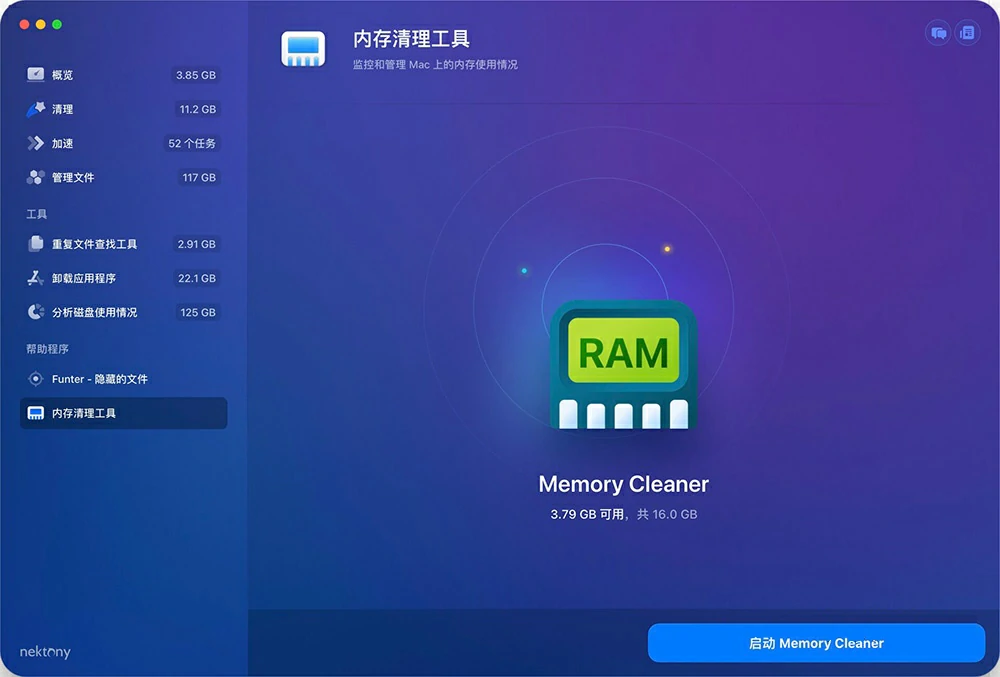Click the 分析磁盘使用情况 disk pie icon
1000x677 pixels.
36,312
